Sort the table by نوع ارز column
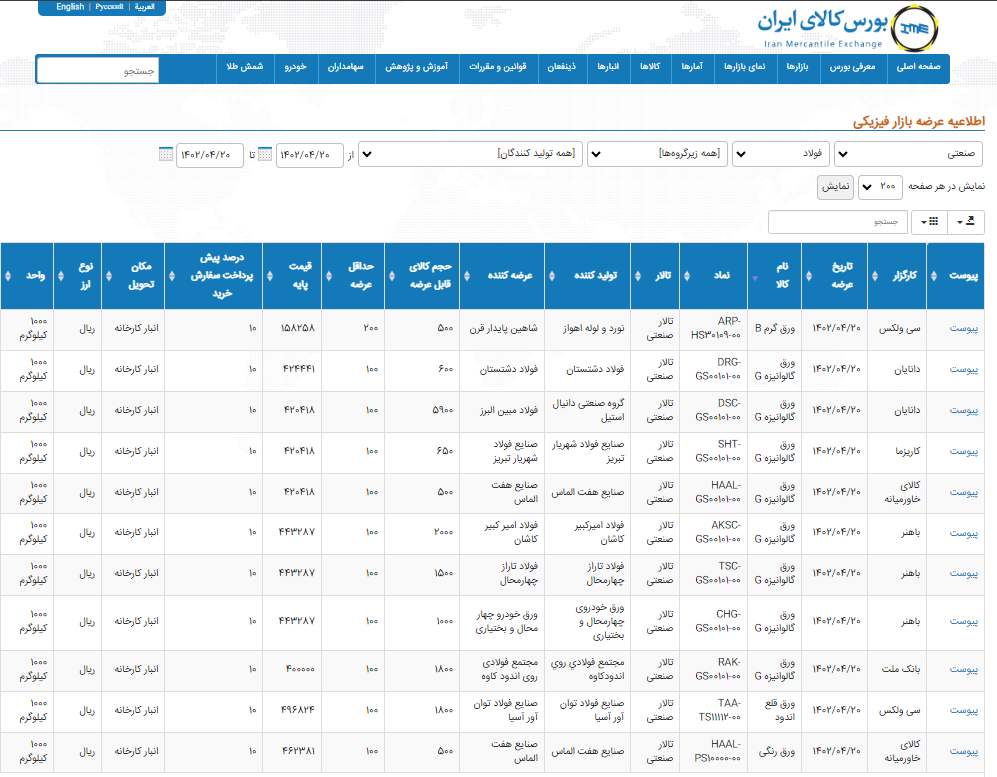 (78, 276)
